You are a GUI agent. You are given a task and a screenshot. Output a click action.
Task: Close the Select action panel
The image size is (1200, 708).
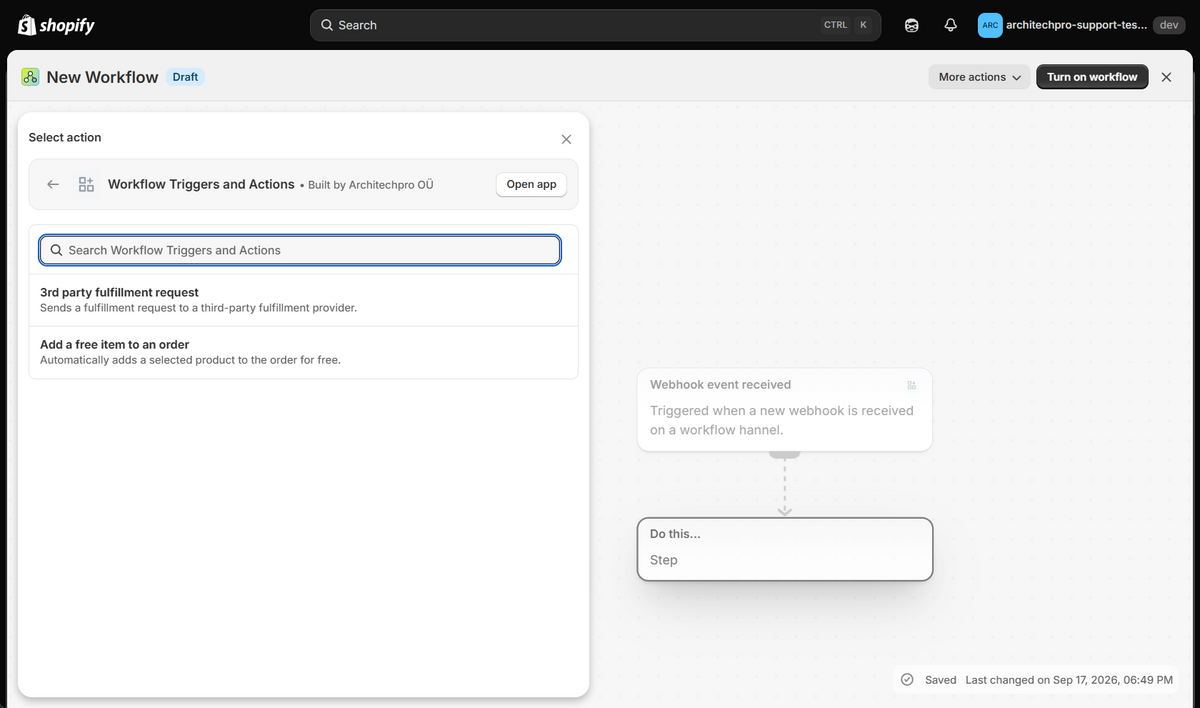(566, 139)
